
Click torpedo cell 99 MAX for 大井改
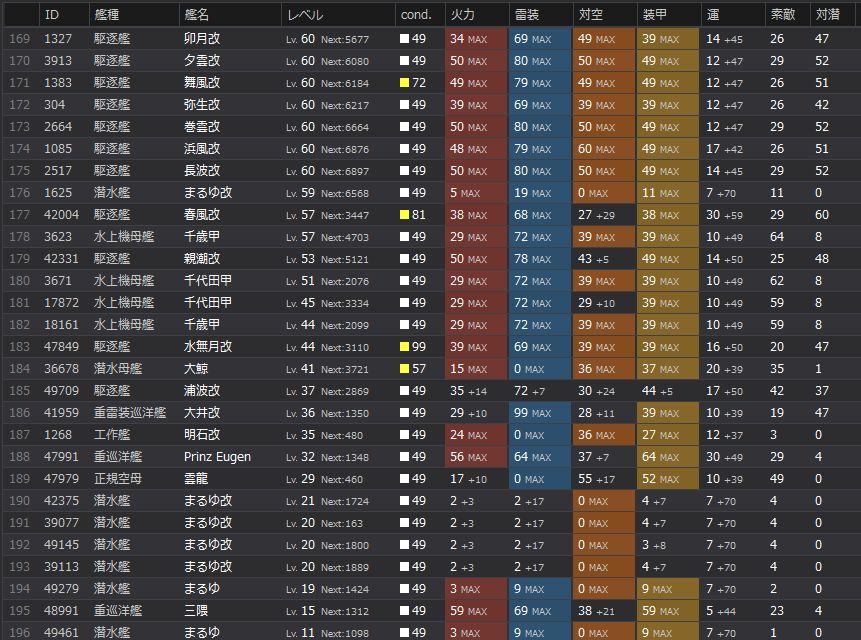(540, 413)
